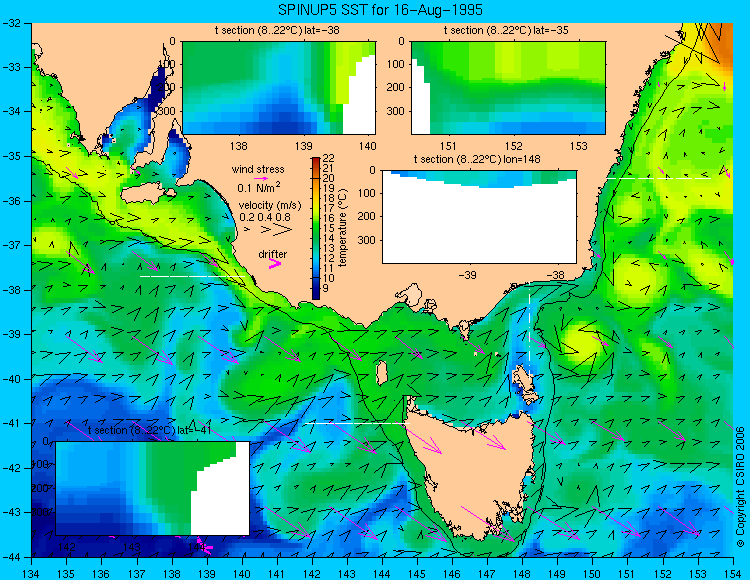
Task: Click the magenta drifter marker in the legend
Action: point(275,263)
